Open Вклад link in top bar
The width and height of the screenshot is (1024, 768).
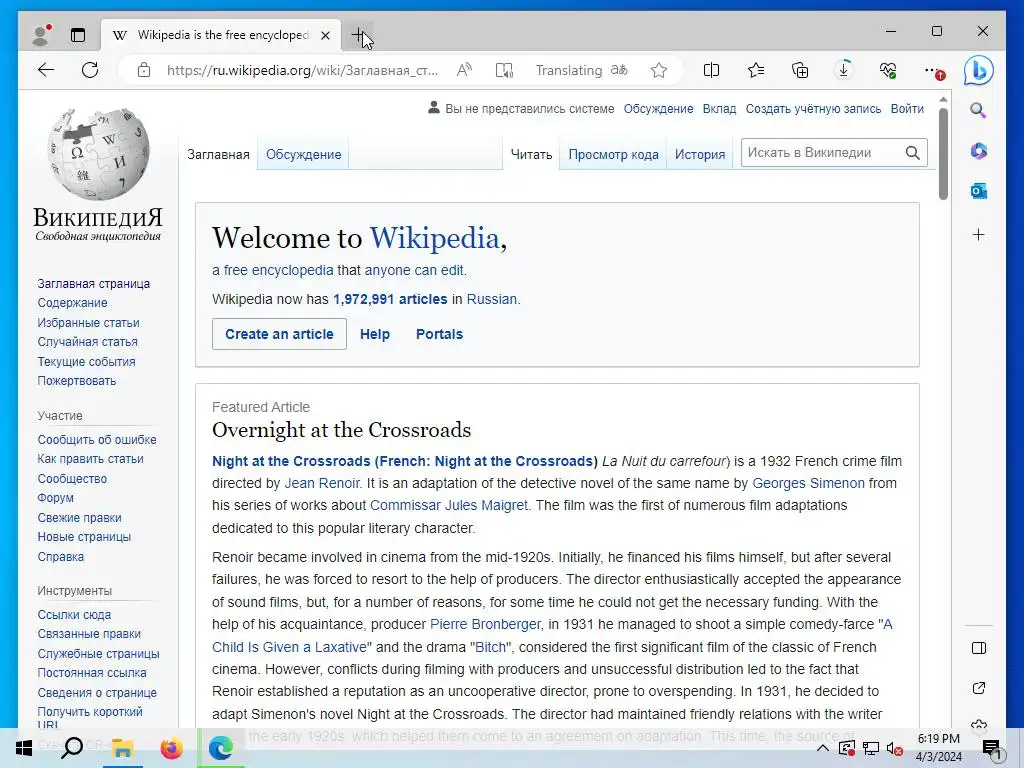719,109
